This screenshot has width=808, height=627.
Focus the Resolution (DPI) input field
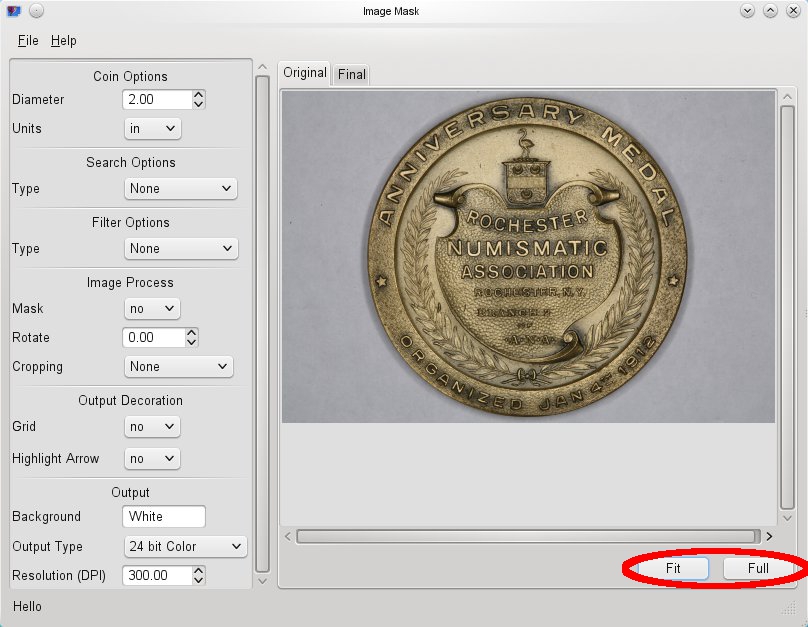[157, 575]
